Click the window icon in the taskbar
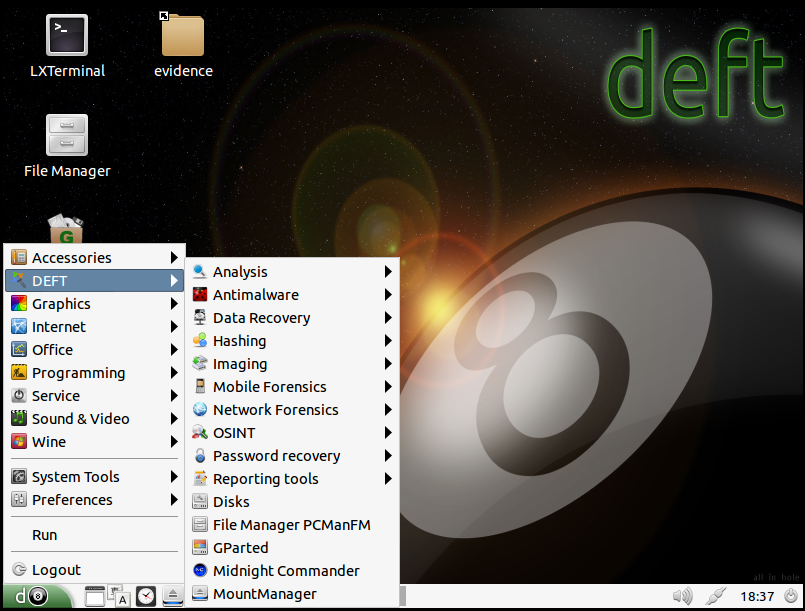The width and height of the screenshot is (805, 611). click(94, 596)
